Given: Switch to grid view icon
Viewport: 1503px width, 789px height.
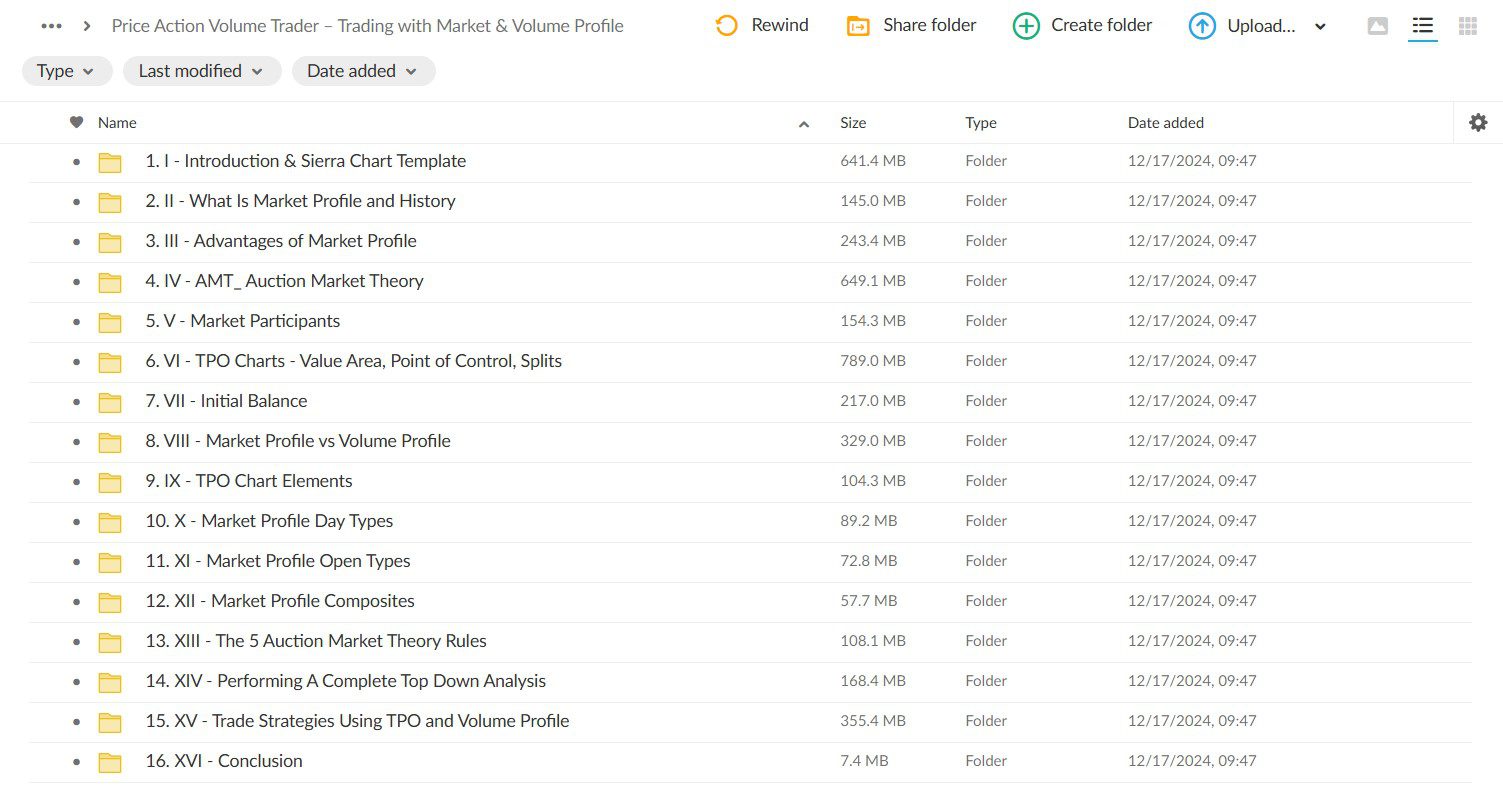Looking at the screenshot, I should coord(1468,27).
